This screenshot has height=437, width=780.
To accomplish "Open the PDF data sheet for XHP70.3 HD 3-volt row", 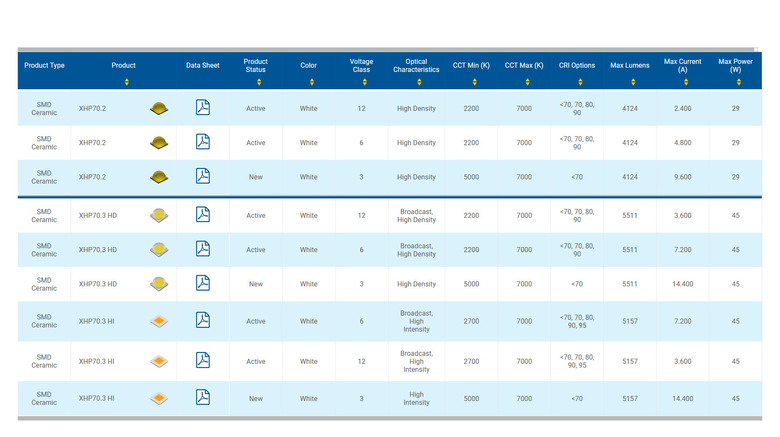I will click(202, 283).
